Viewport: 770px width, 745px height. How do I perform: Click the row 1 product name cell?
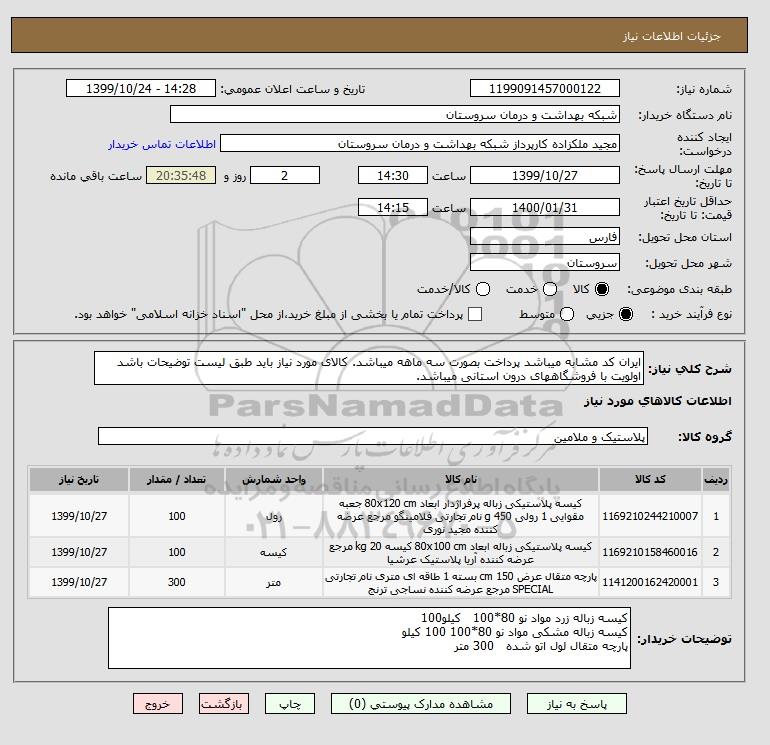(461, 516)
